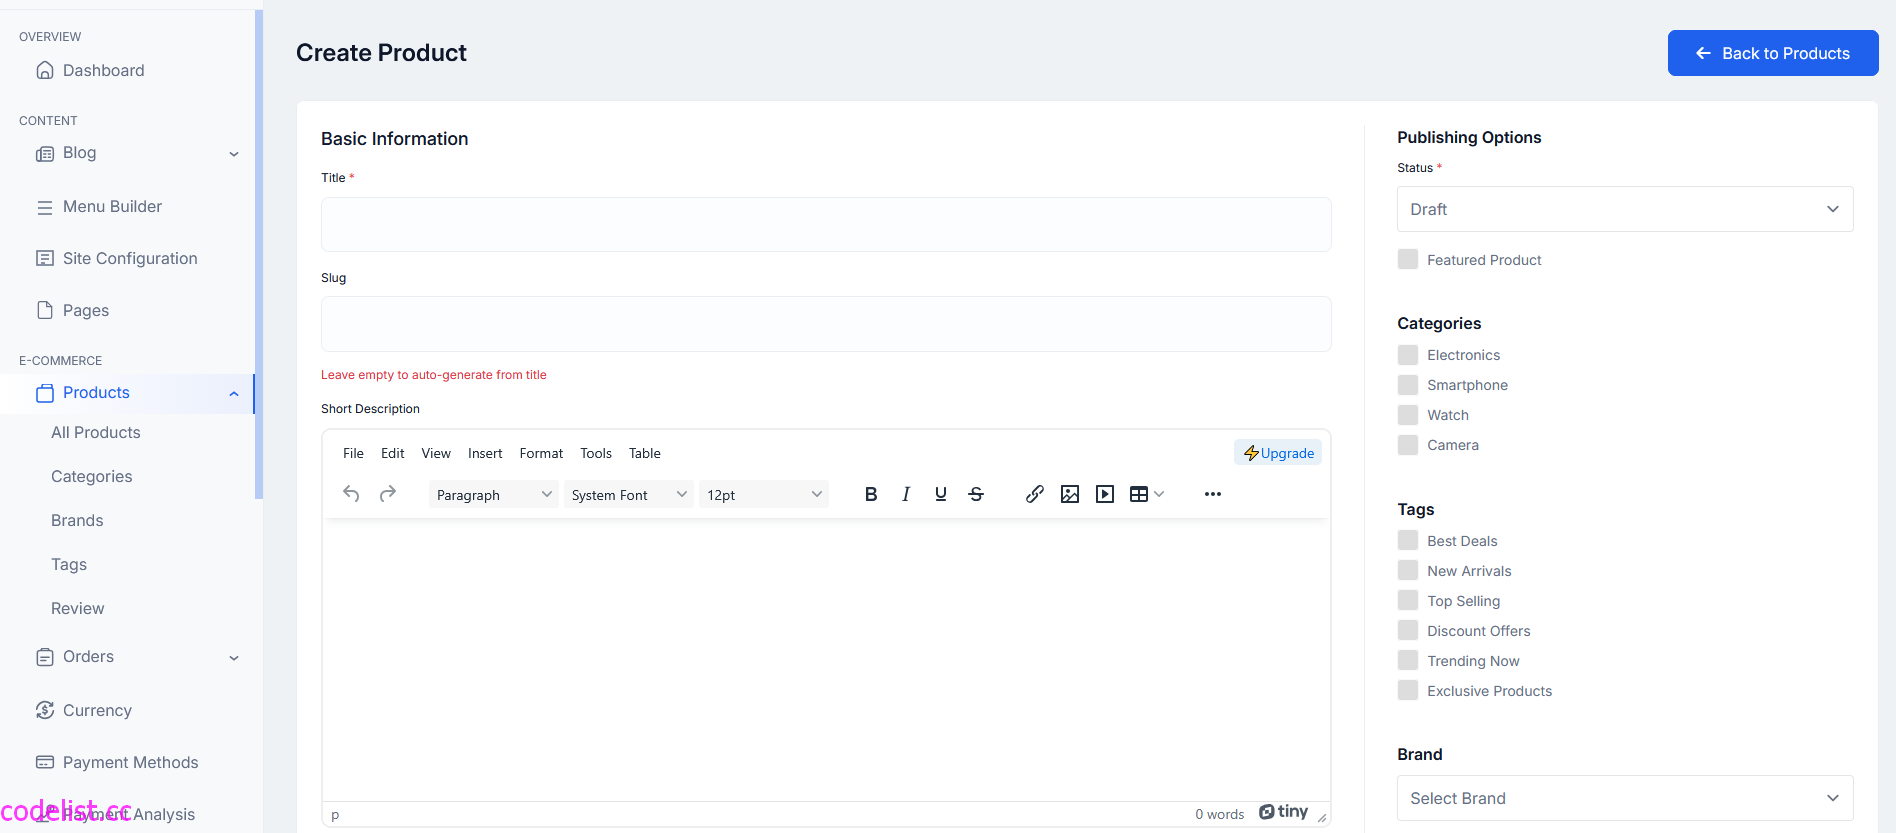The width and height of the screenshot is (1896, 833).
Task: Click the Title input field
Action: click(x=826, y=224)
